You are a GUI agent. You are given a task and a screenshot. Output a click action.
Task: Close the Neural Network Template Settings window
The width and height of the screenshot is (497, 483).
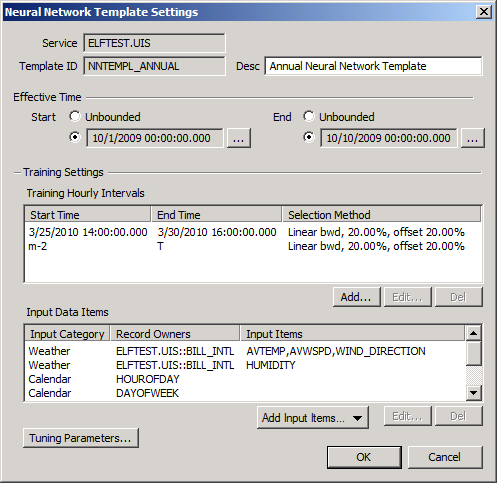484,12
